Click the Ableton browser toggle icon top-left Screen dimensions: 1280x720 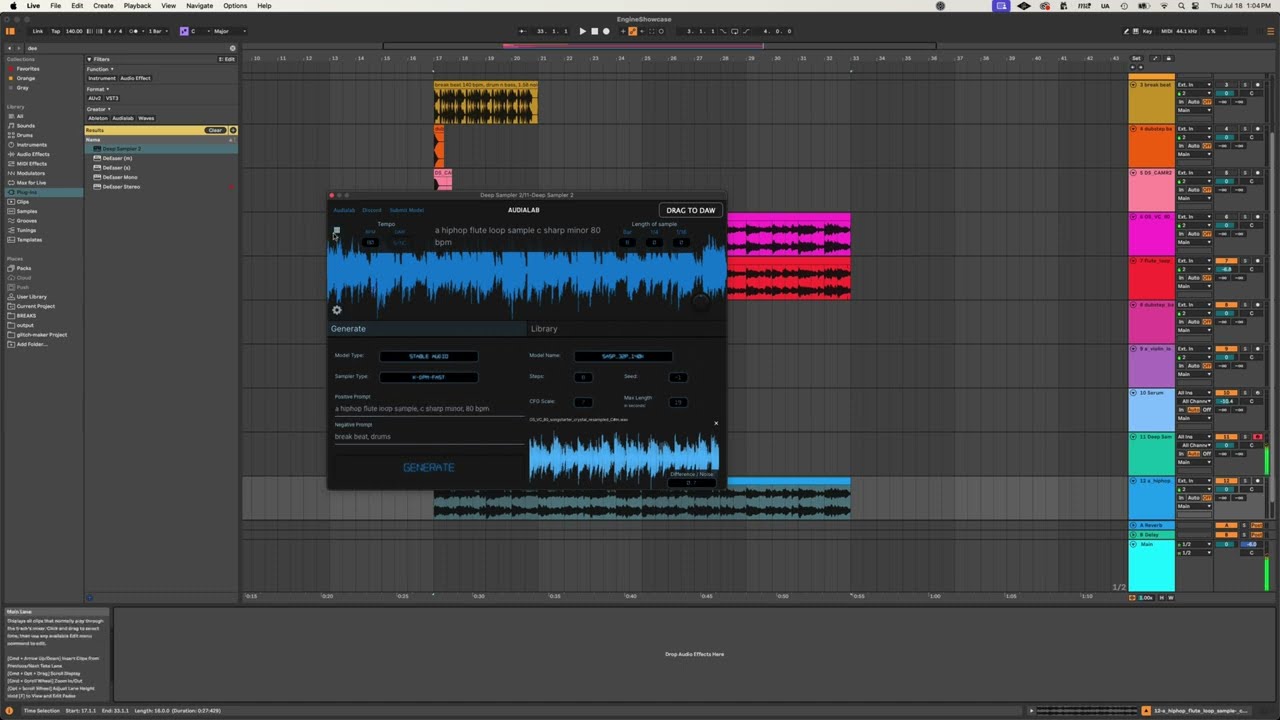11,31
